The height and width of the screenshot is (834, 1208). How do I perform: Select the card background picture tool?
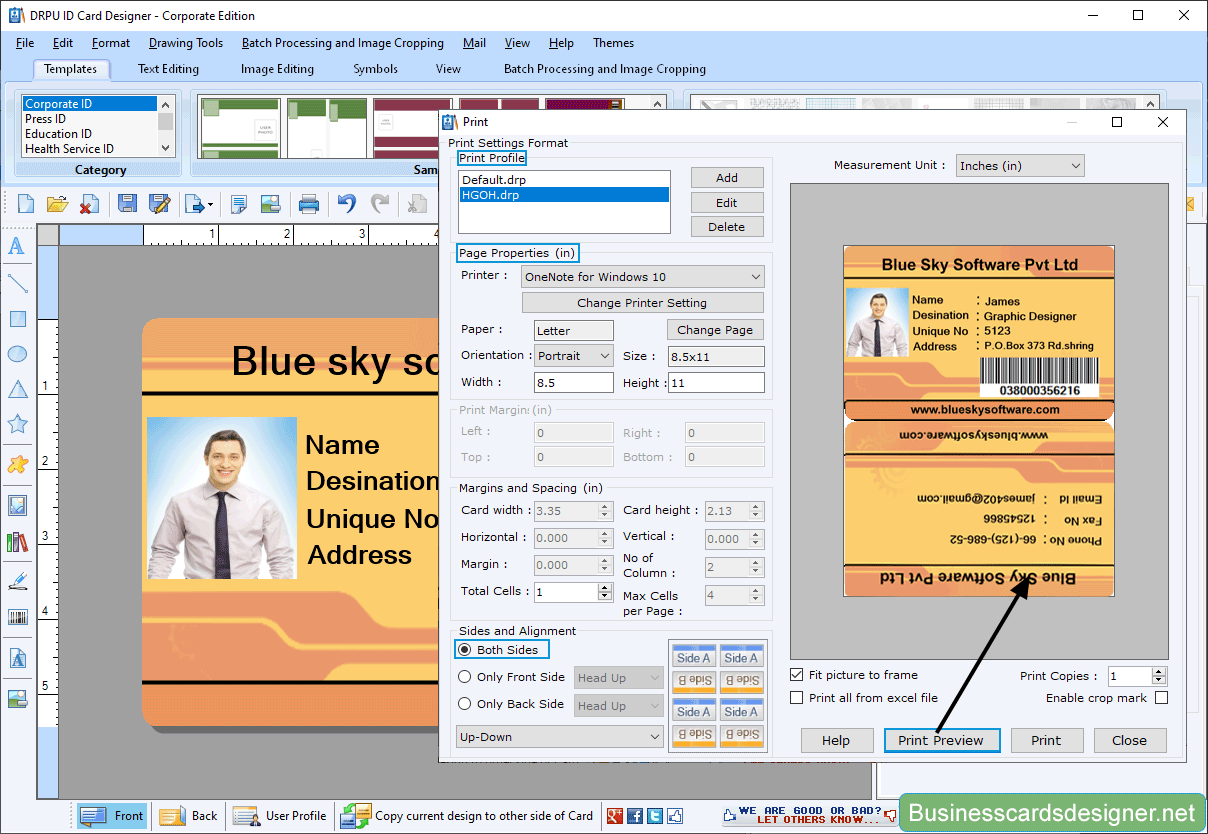pos(17,698)
